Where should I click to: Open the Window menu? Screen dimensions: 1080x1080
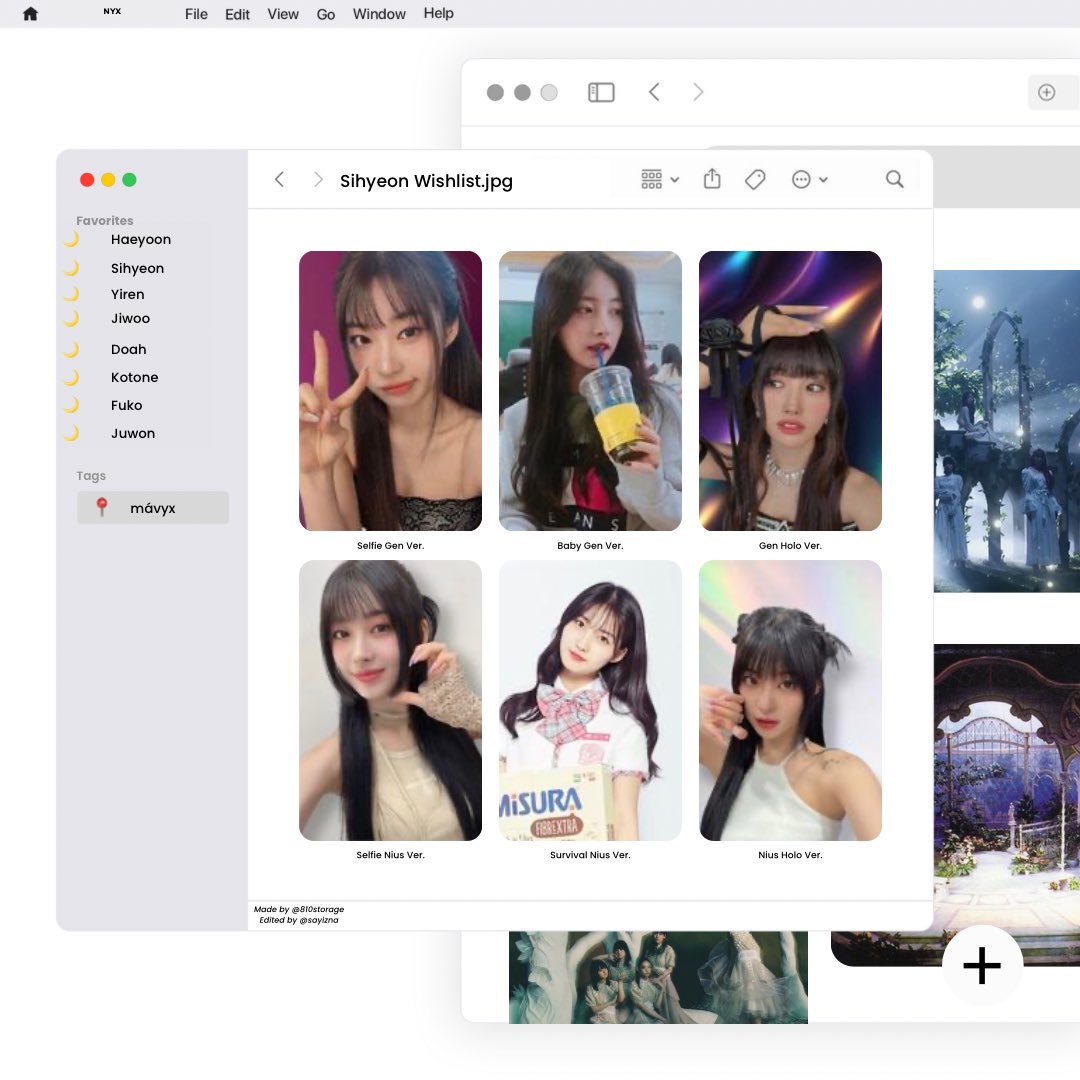379,14
